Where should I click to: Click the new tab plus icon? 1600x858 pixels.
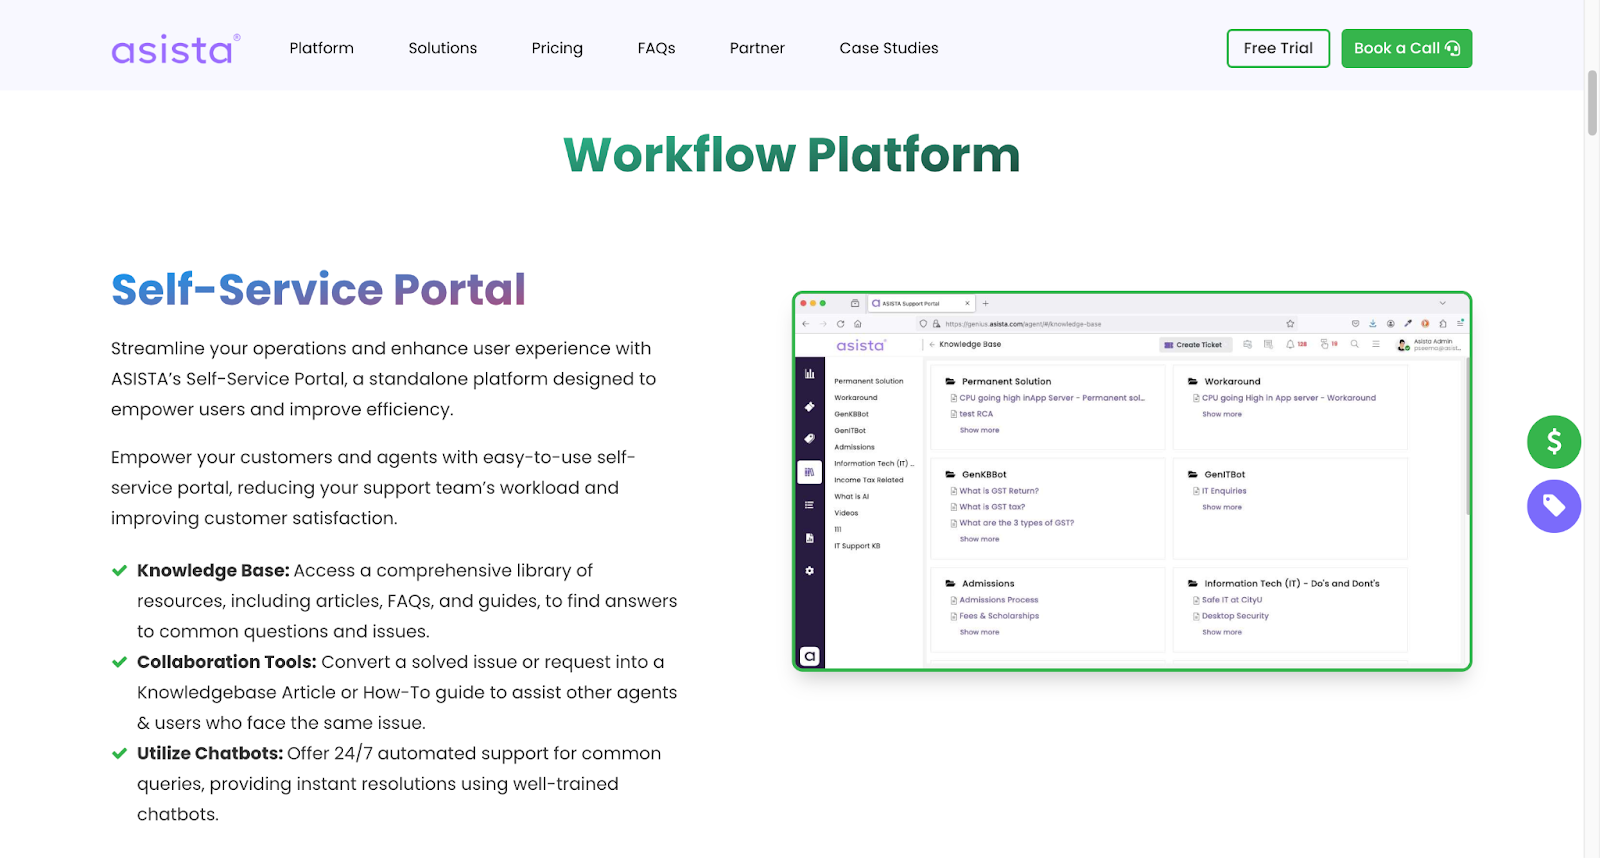[985, 303]
